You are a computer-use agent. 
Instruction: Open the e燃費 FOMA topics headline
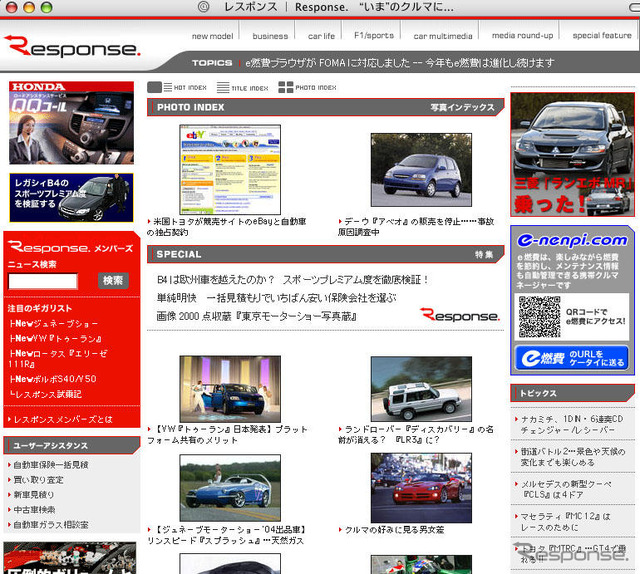coord(400,63)
